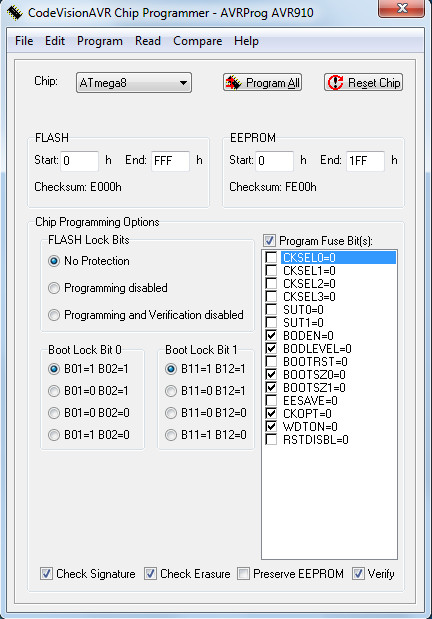Click the Program All chip icon button
432x619 pixels.
pos(262,83)
